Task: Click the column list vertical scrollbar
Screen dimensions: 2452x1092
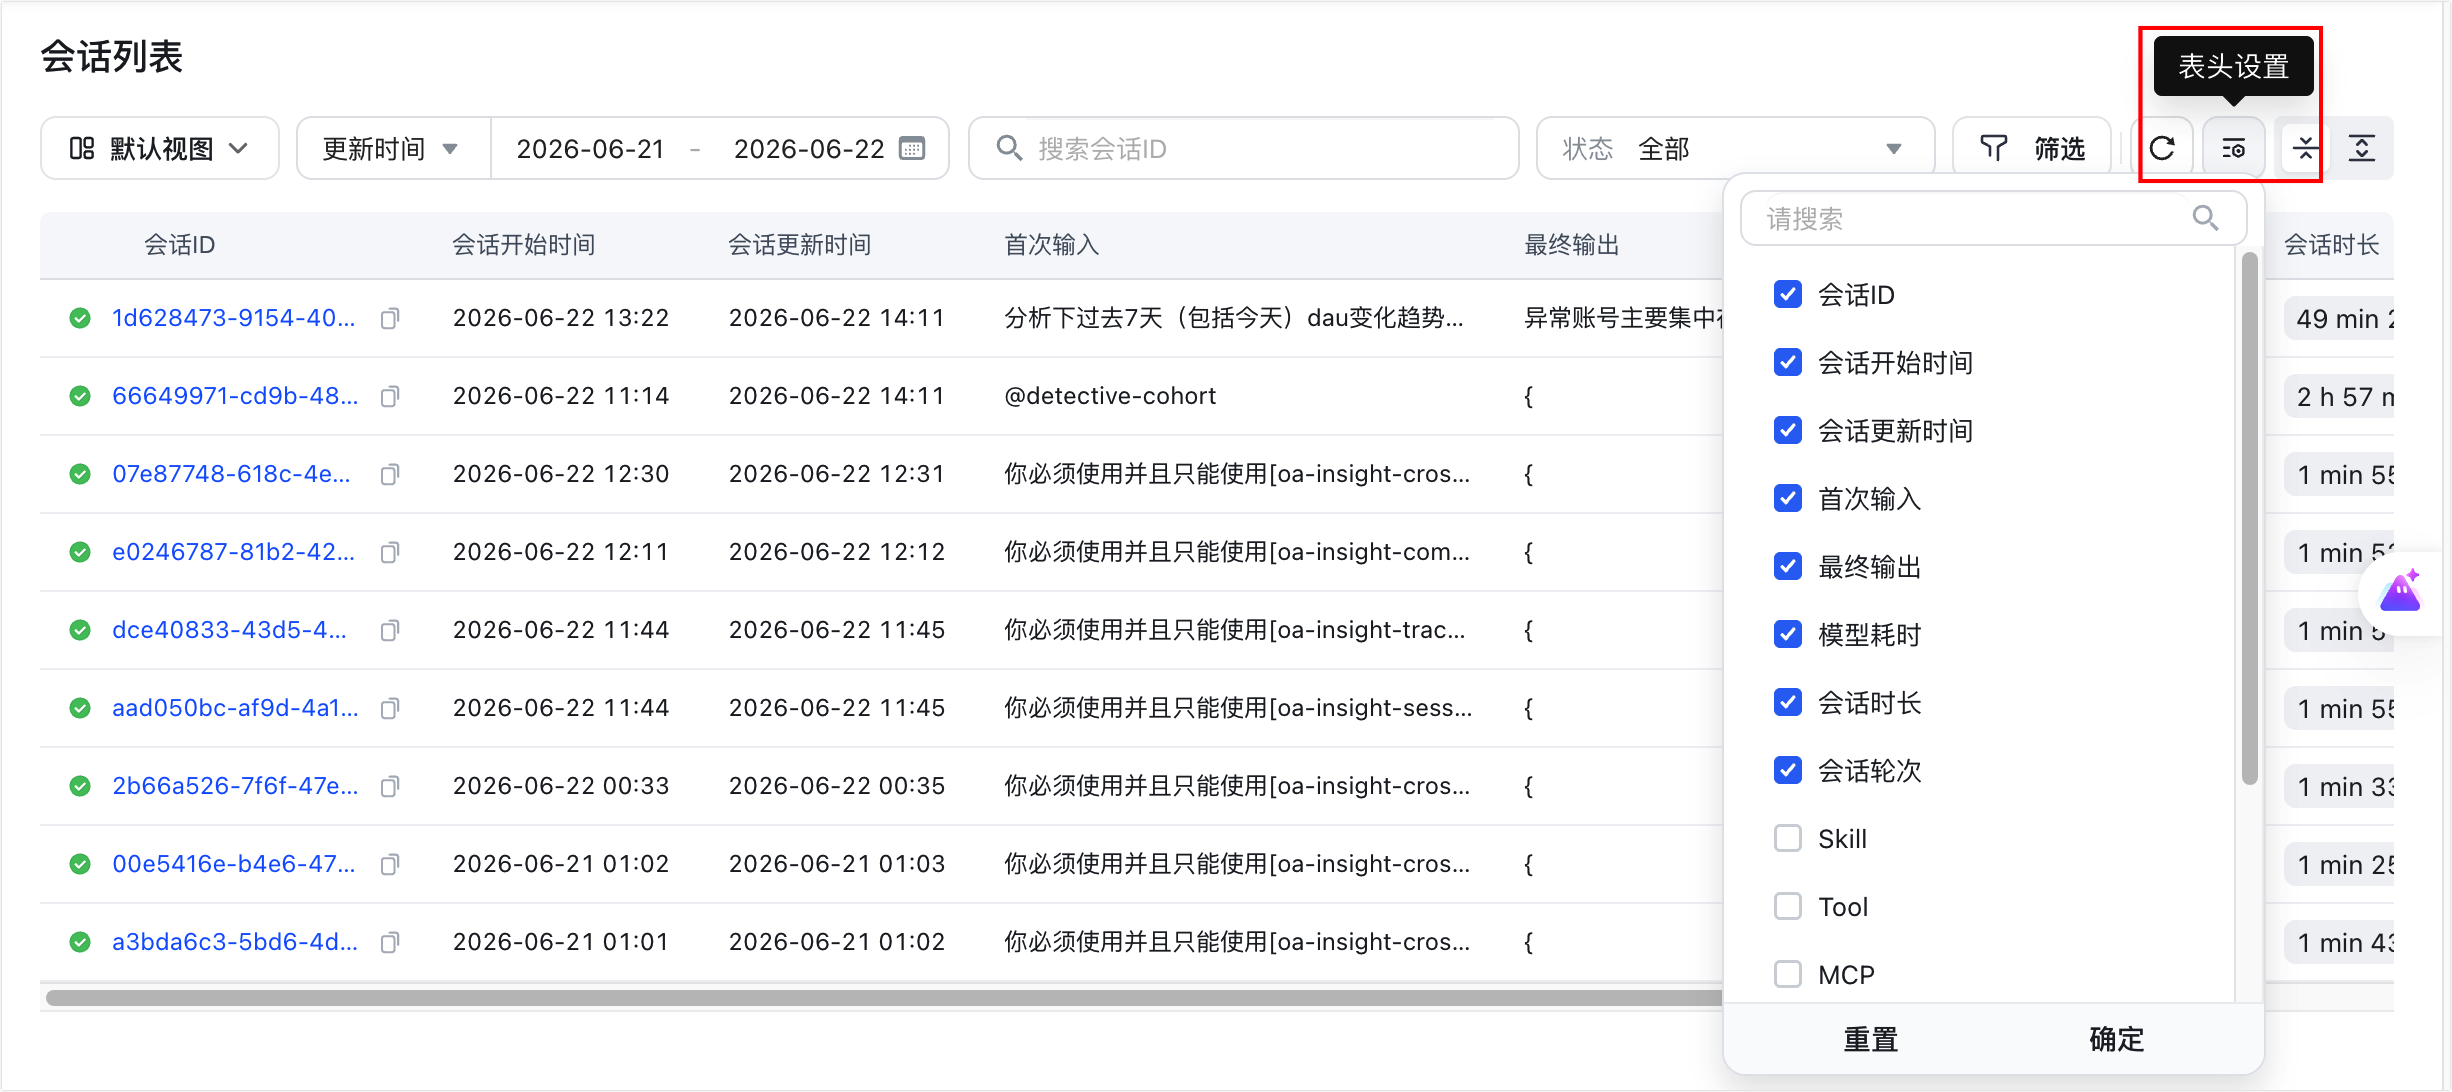Action: point(2250,518)
